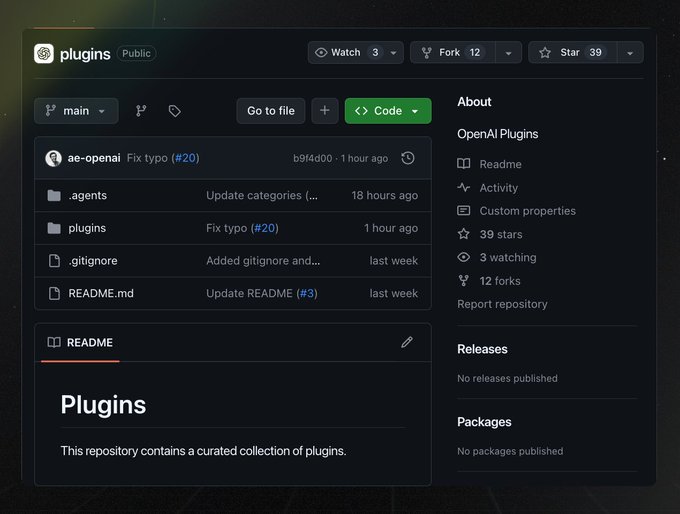This screenshot has width=680, height=514.
Task: Expand the green Code dropdown
Action: [388, 111]
